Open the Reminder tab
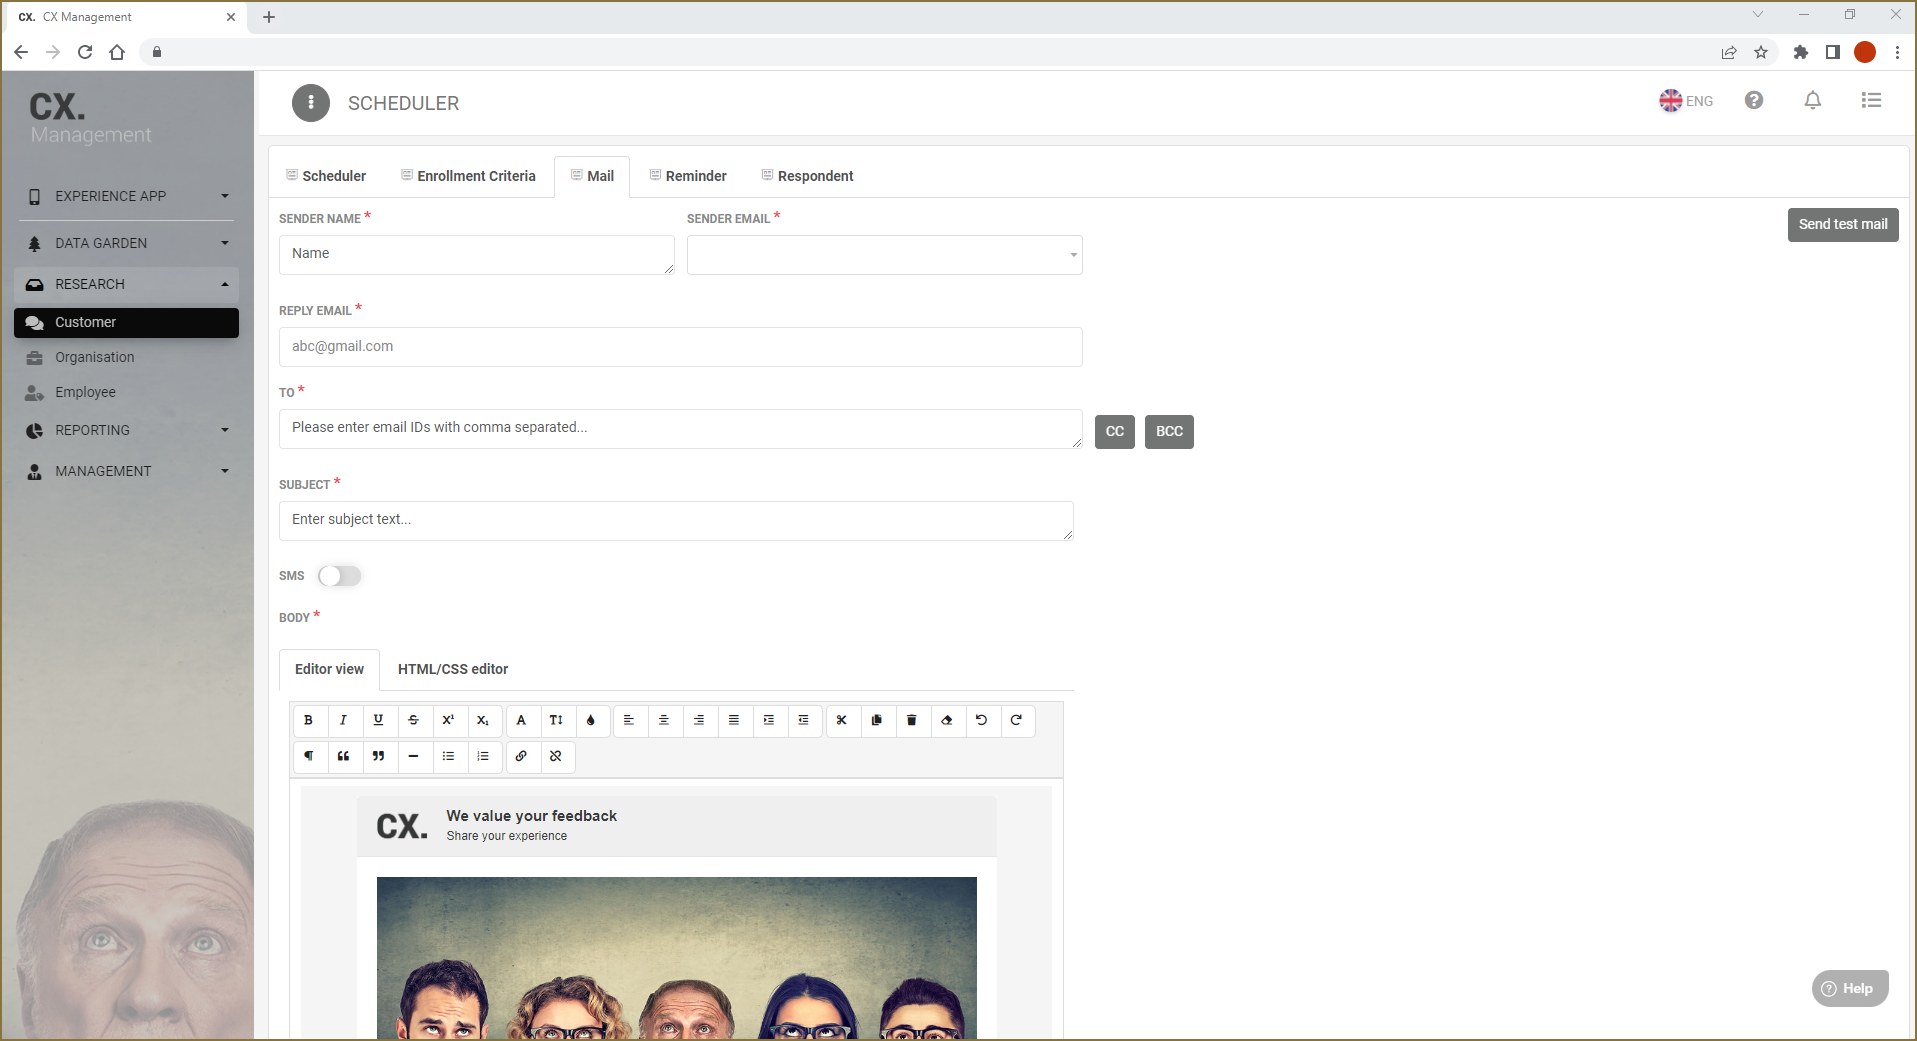 click(688, 176)
